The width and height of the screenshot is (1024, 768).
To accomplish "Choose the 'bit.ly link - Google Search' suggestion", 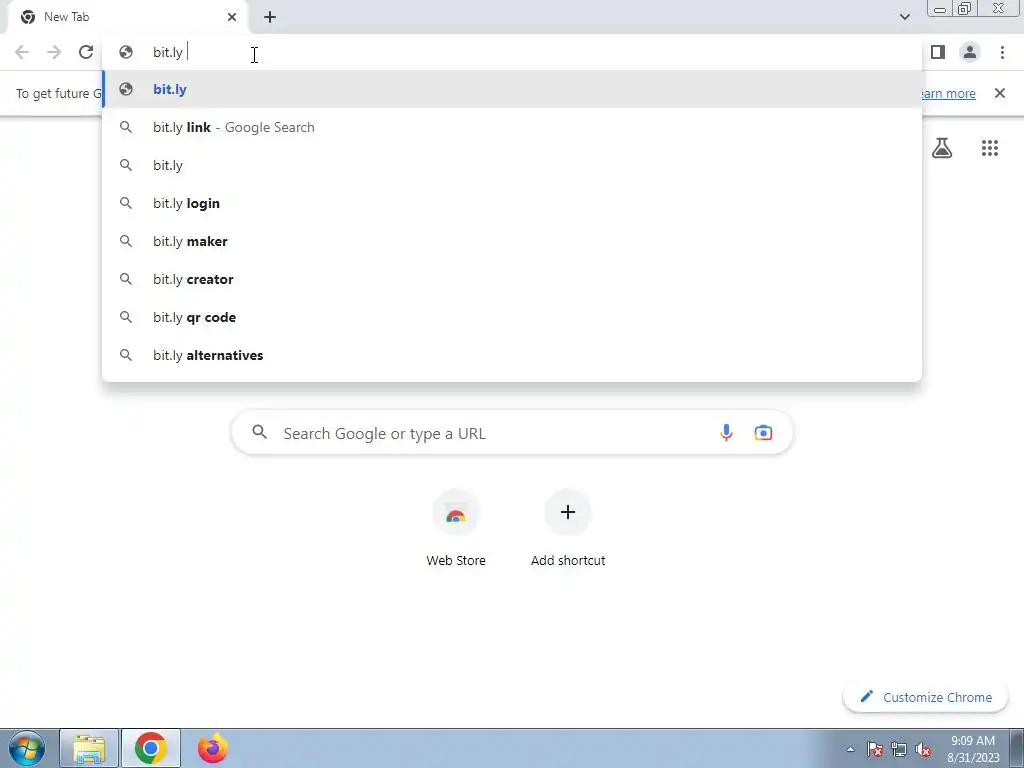I will pyautogui.click(x=512, y=127).
